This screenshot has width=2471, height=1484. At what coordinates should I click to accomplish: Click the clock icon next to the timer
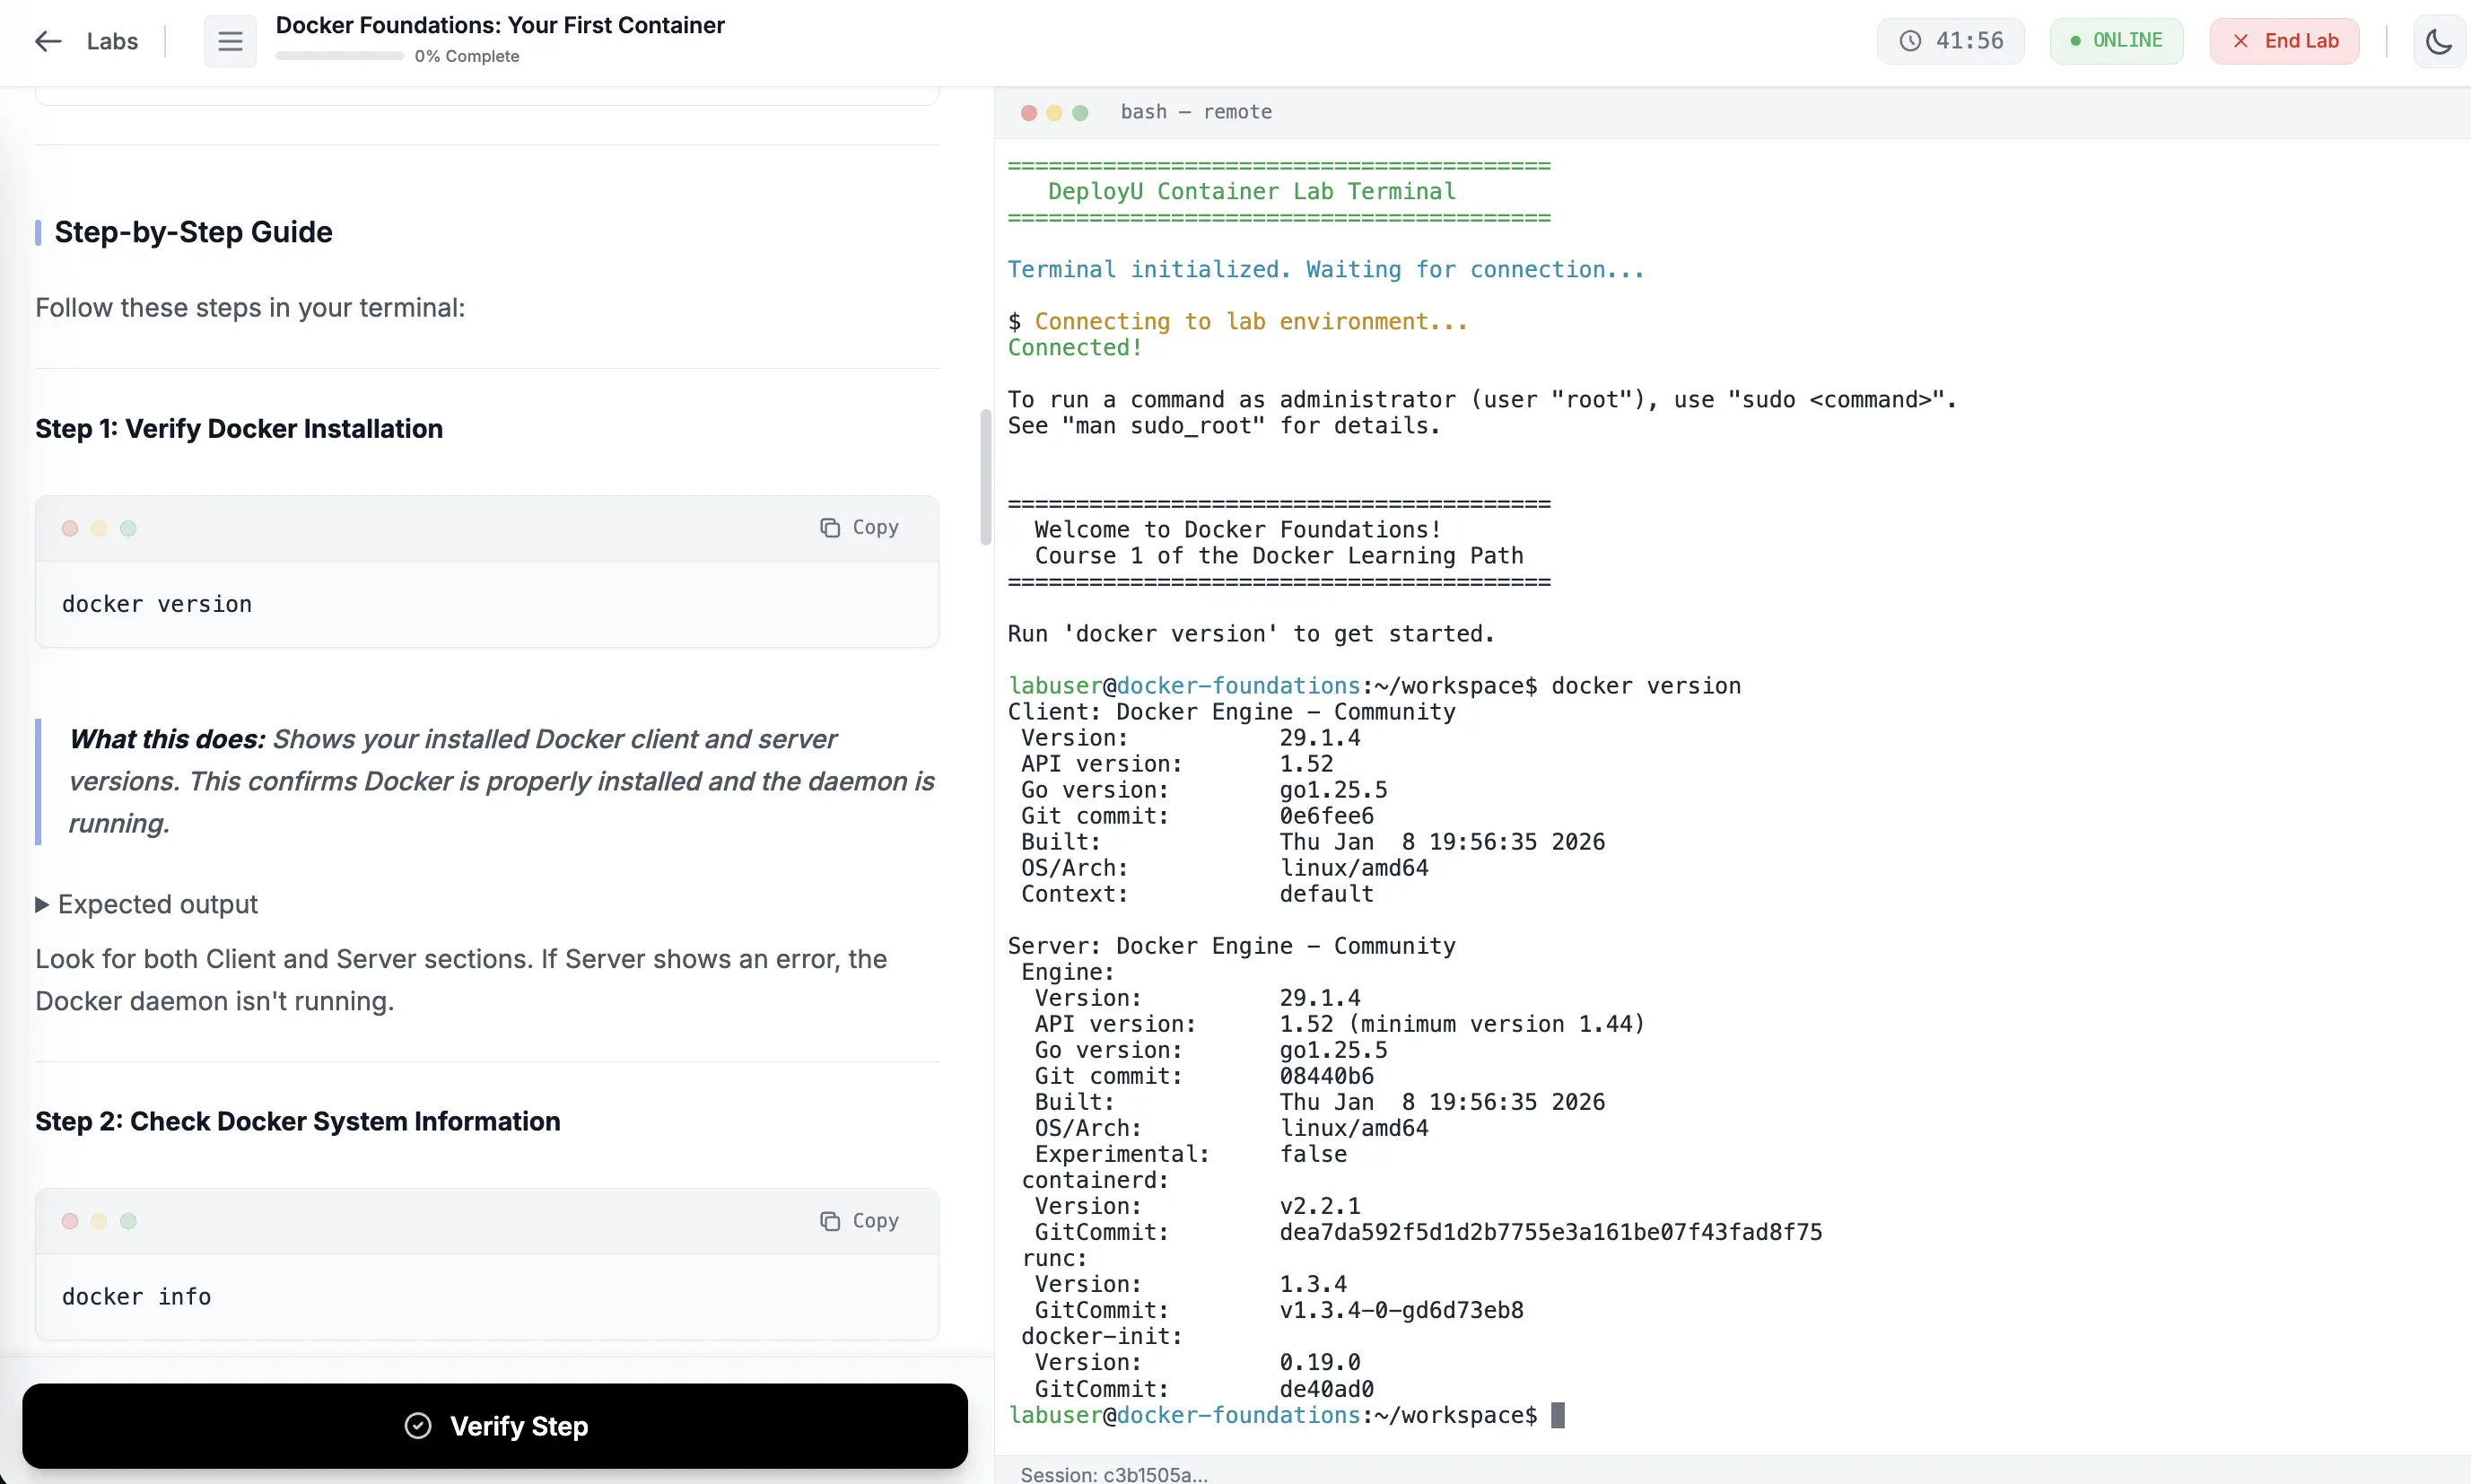pos(1910,41)
